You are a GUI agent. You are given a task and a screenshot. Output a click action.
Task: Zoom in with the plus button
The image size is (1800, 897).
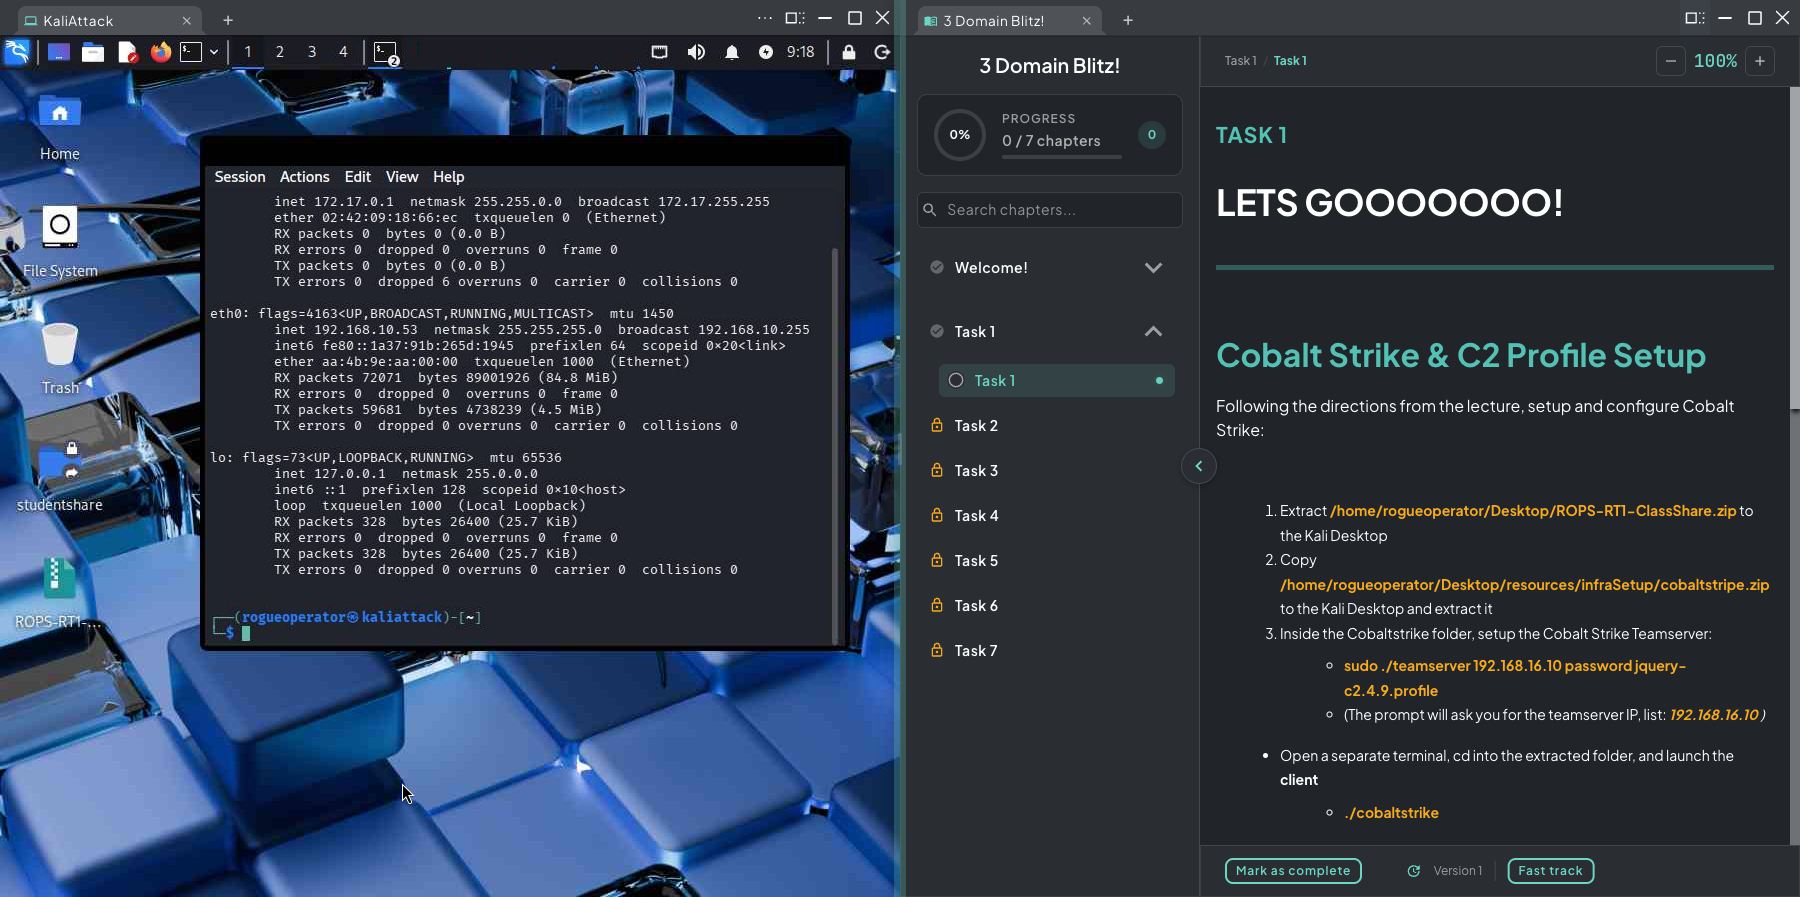pos(1760,61)
